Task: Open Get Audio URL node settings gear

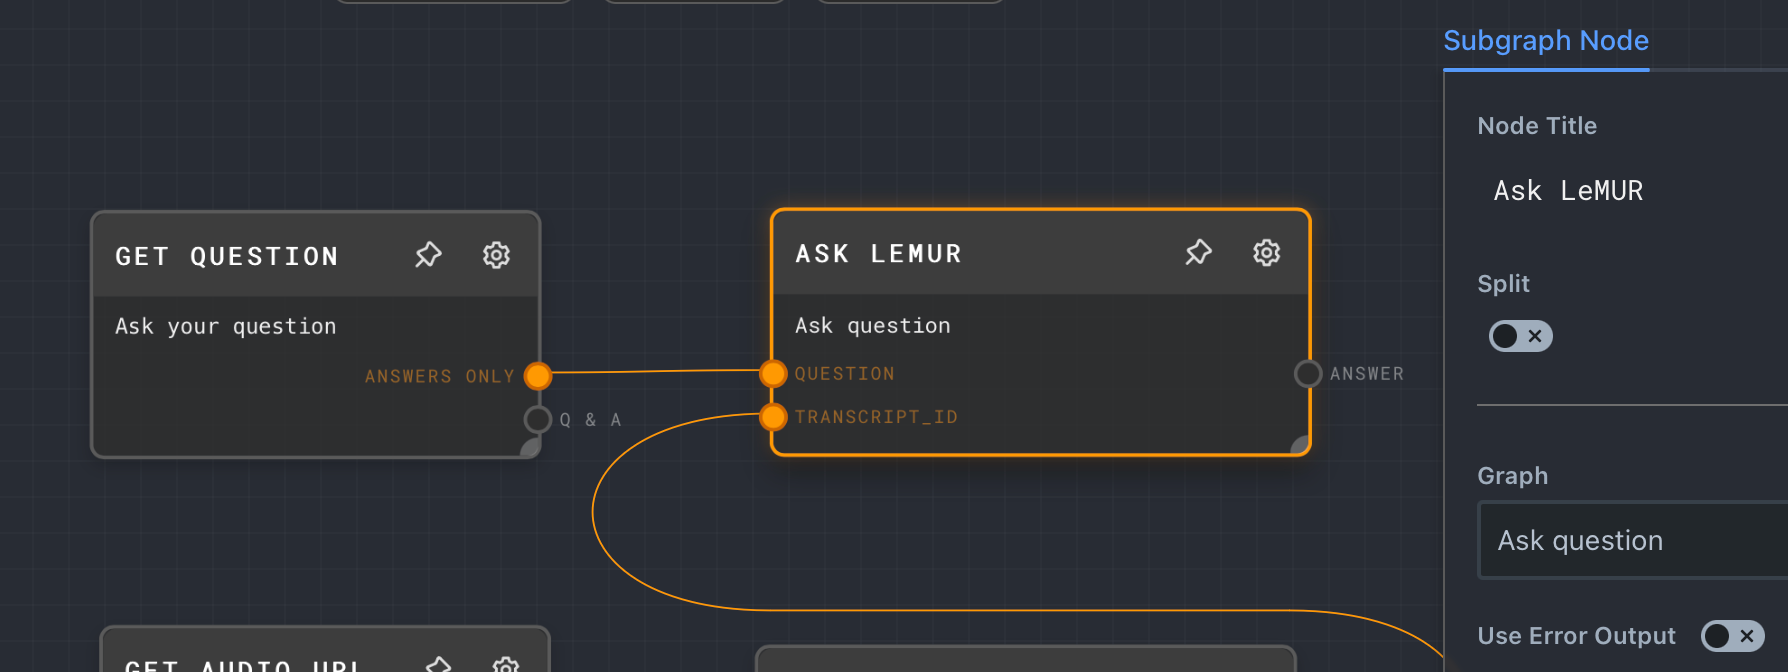Action: click(x=506, y=665)
